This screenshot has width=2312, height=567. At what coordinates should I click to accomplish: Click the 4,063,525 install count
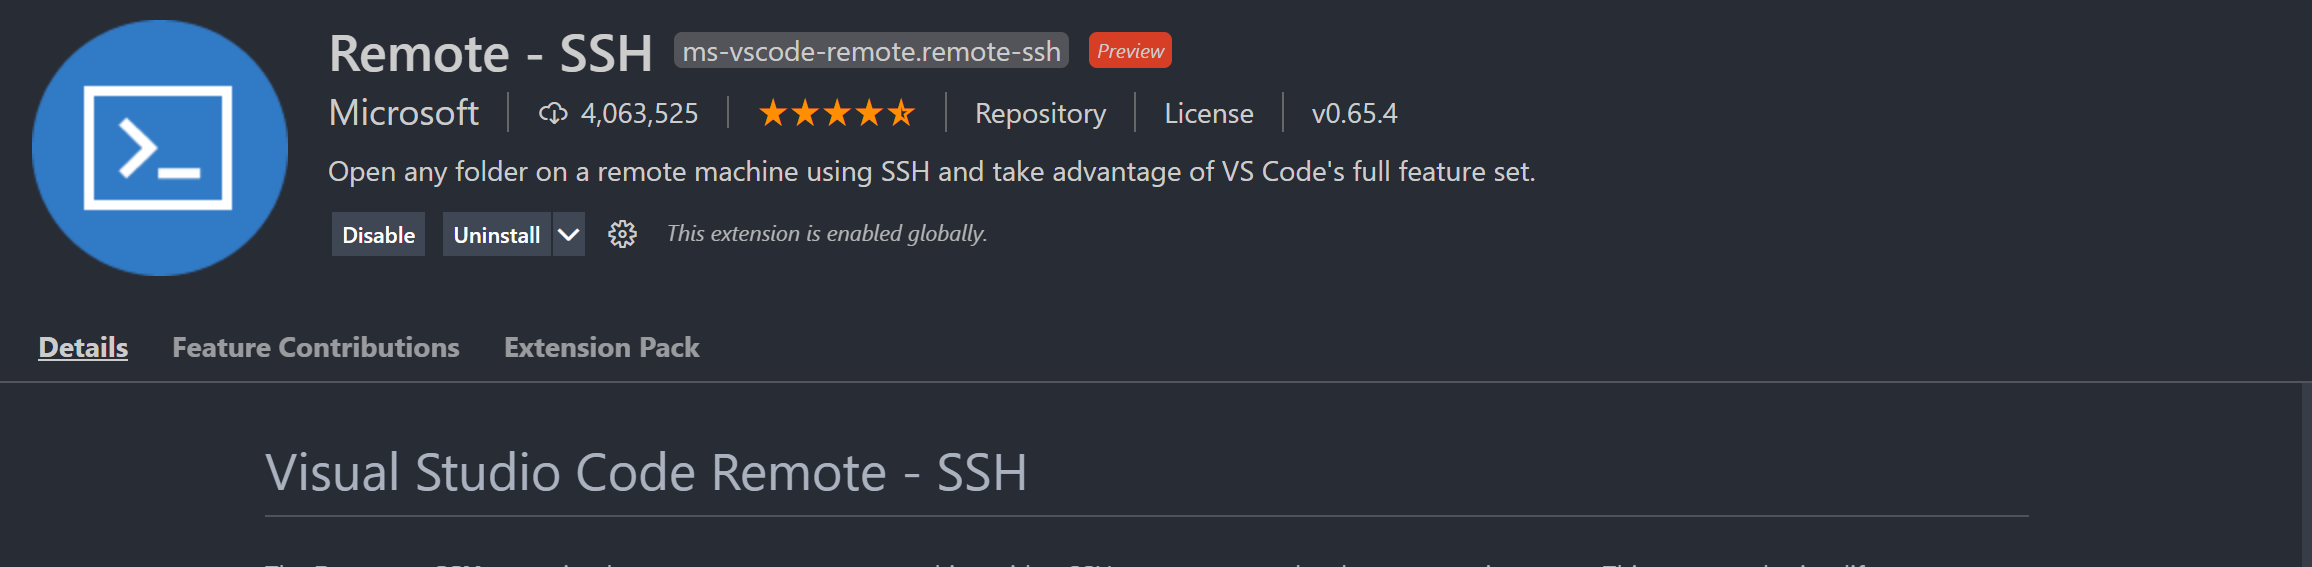(x=640, y=114)
